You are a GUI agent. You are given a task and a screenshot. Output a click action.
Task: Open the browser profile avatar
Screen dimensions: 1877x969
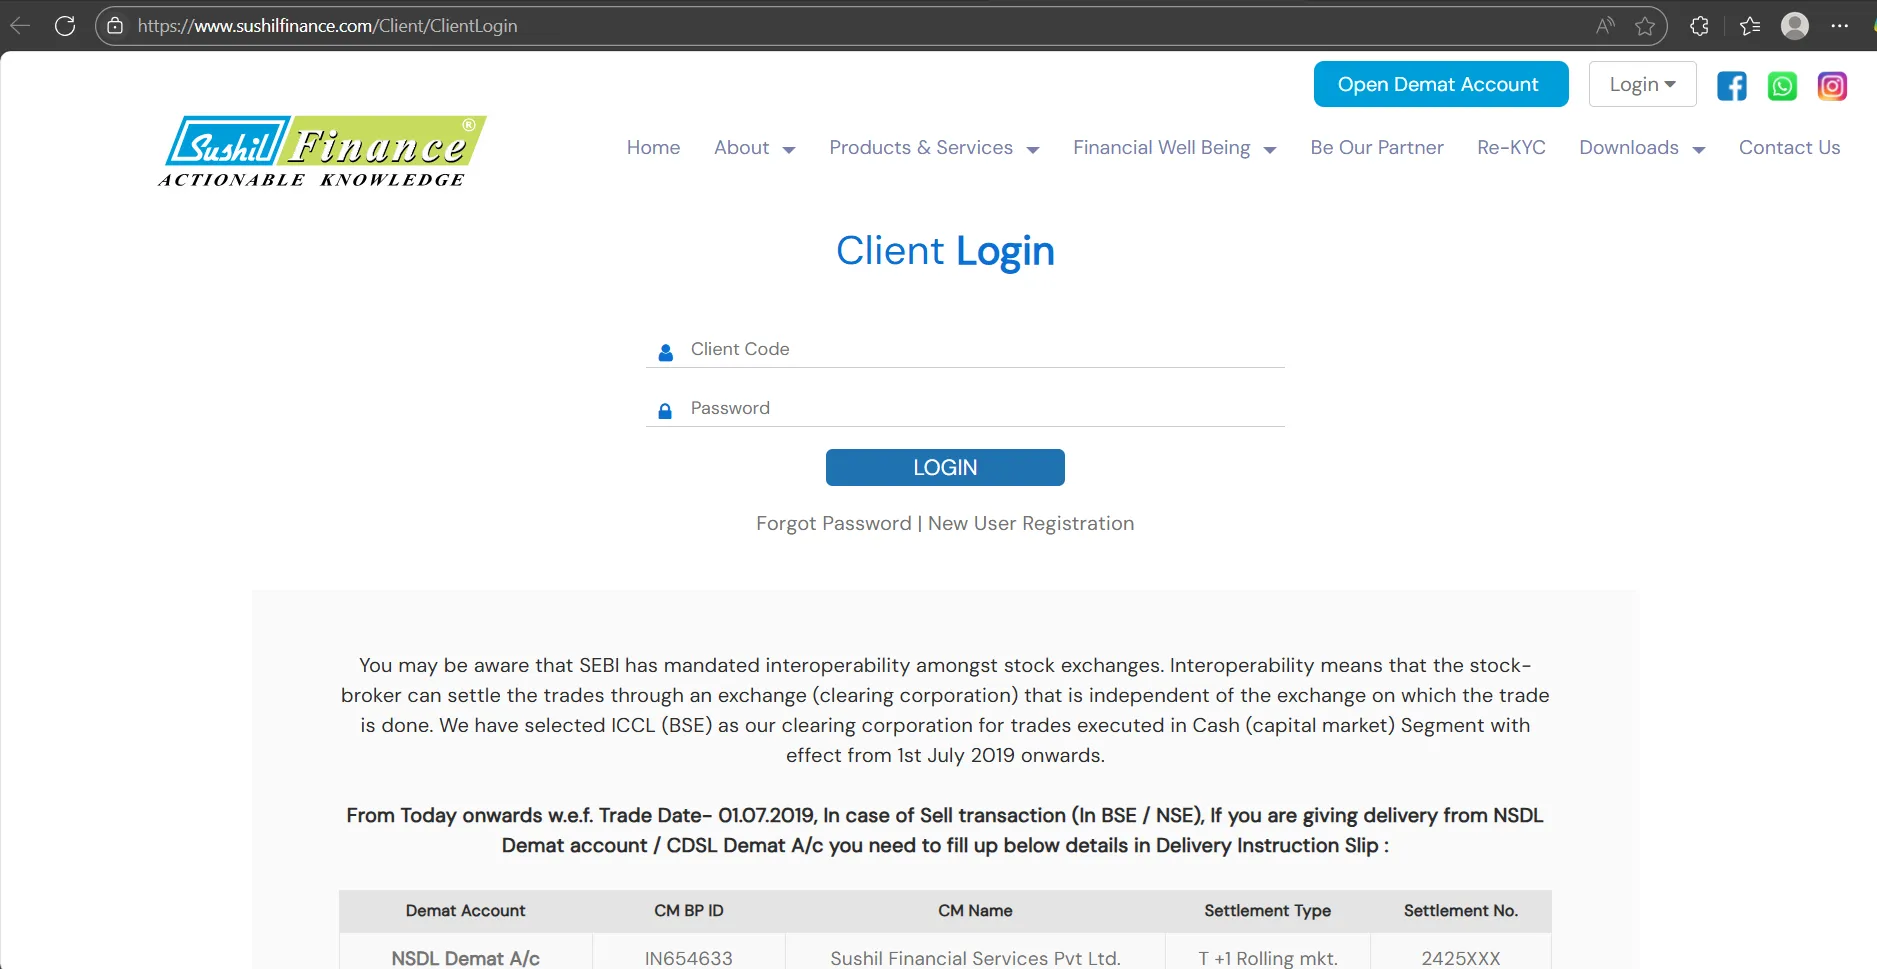click(x=1795, y=26)
